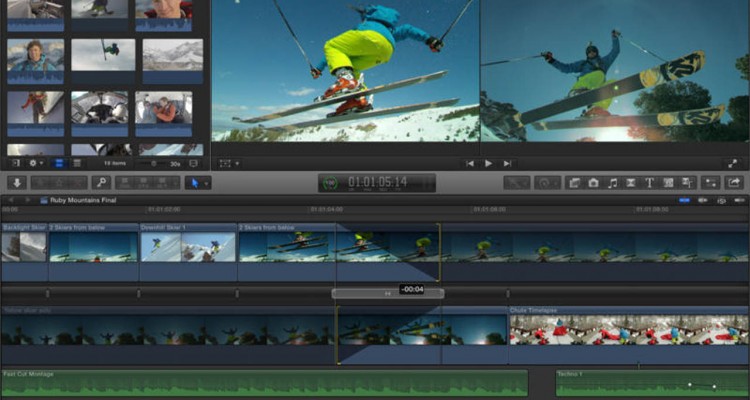Click the Import Media down-arrow button
Screen dimensions: 750x400
[17, 183]
